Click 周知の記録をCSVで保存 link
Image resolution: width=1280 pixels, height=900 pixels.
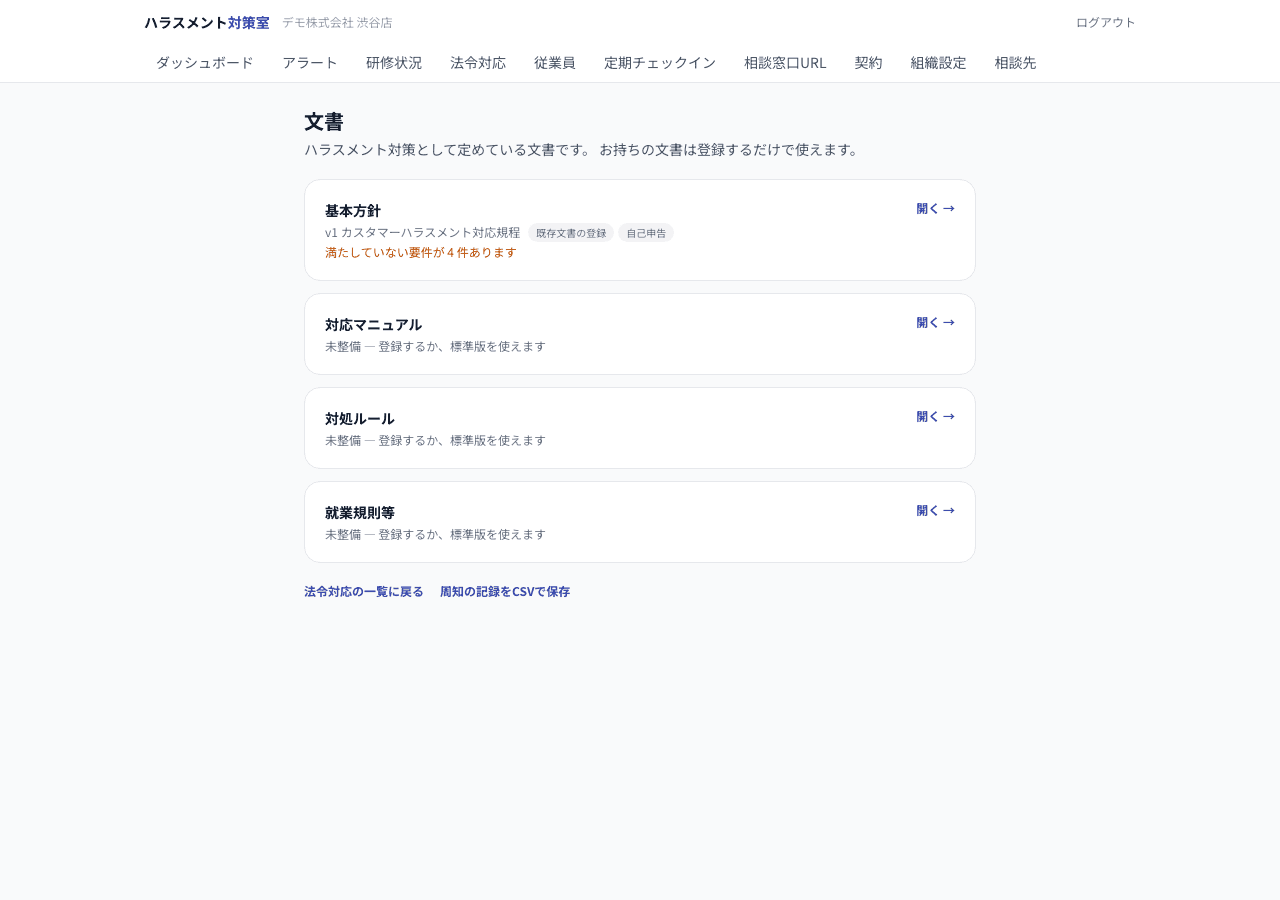tap(505, 591)
